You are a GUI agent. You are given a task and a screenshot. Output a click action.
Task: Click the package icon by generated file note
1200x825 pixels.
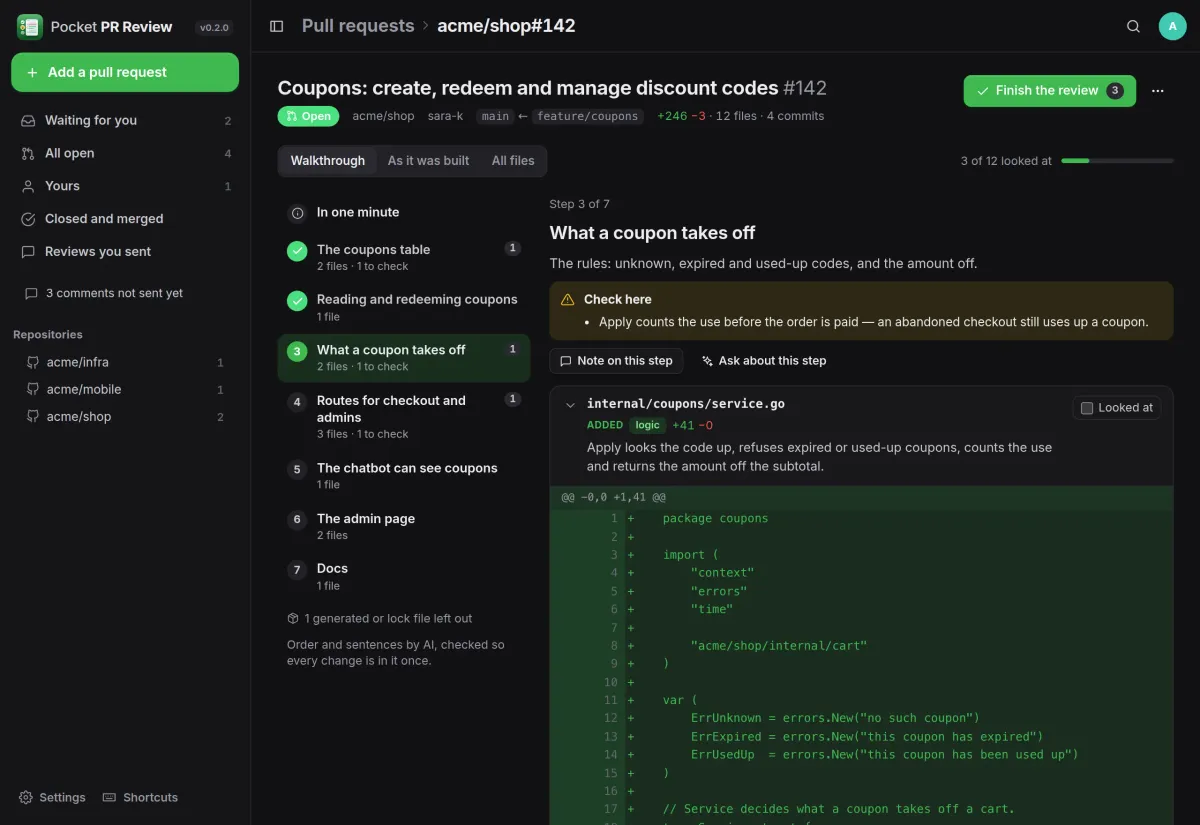[x=293, y=618]
